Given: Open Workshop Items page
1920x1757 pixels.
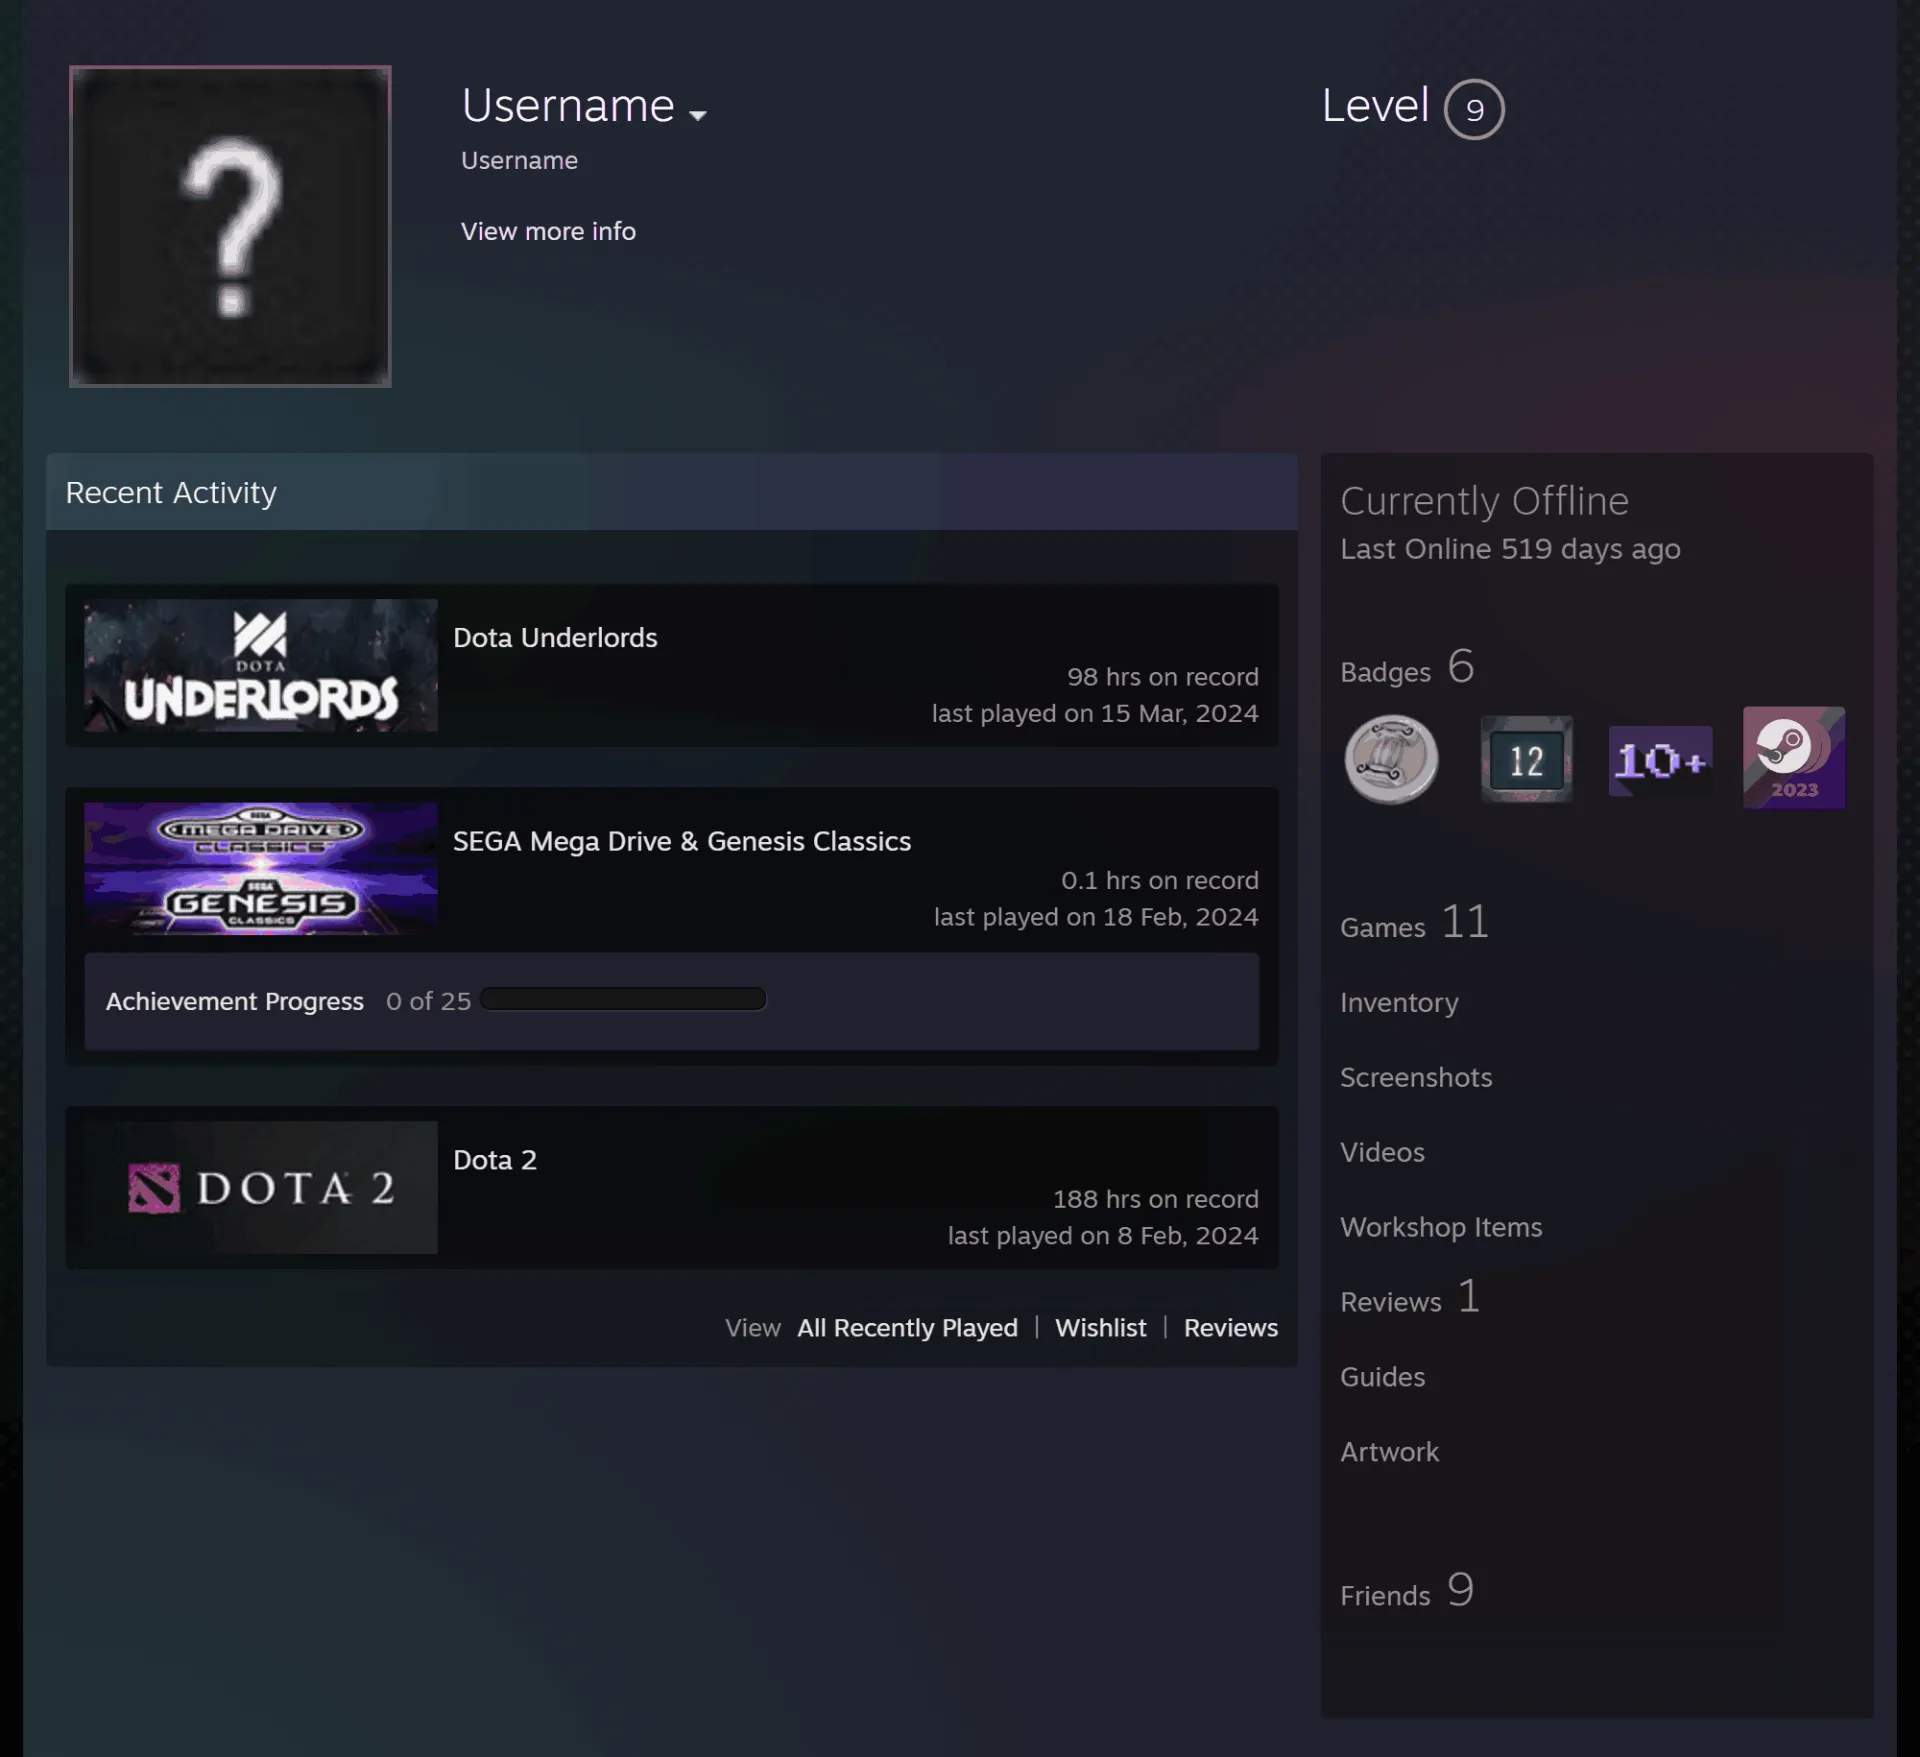Looking at the screenshot, I should pyautogui.click(x=1441, y=1227).
